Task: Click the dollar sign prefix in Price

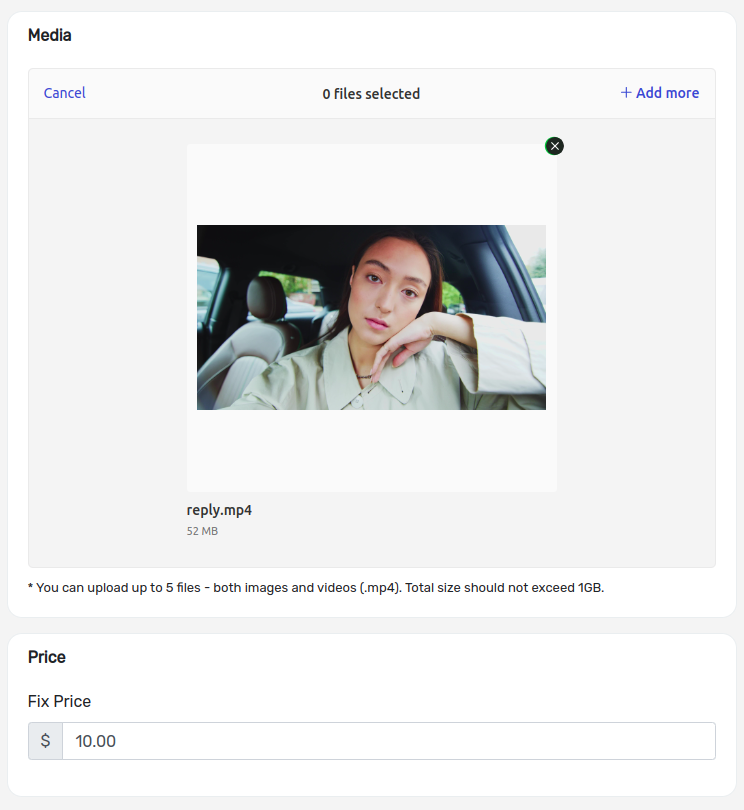Action: (x=45, y=741)
